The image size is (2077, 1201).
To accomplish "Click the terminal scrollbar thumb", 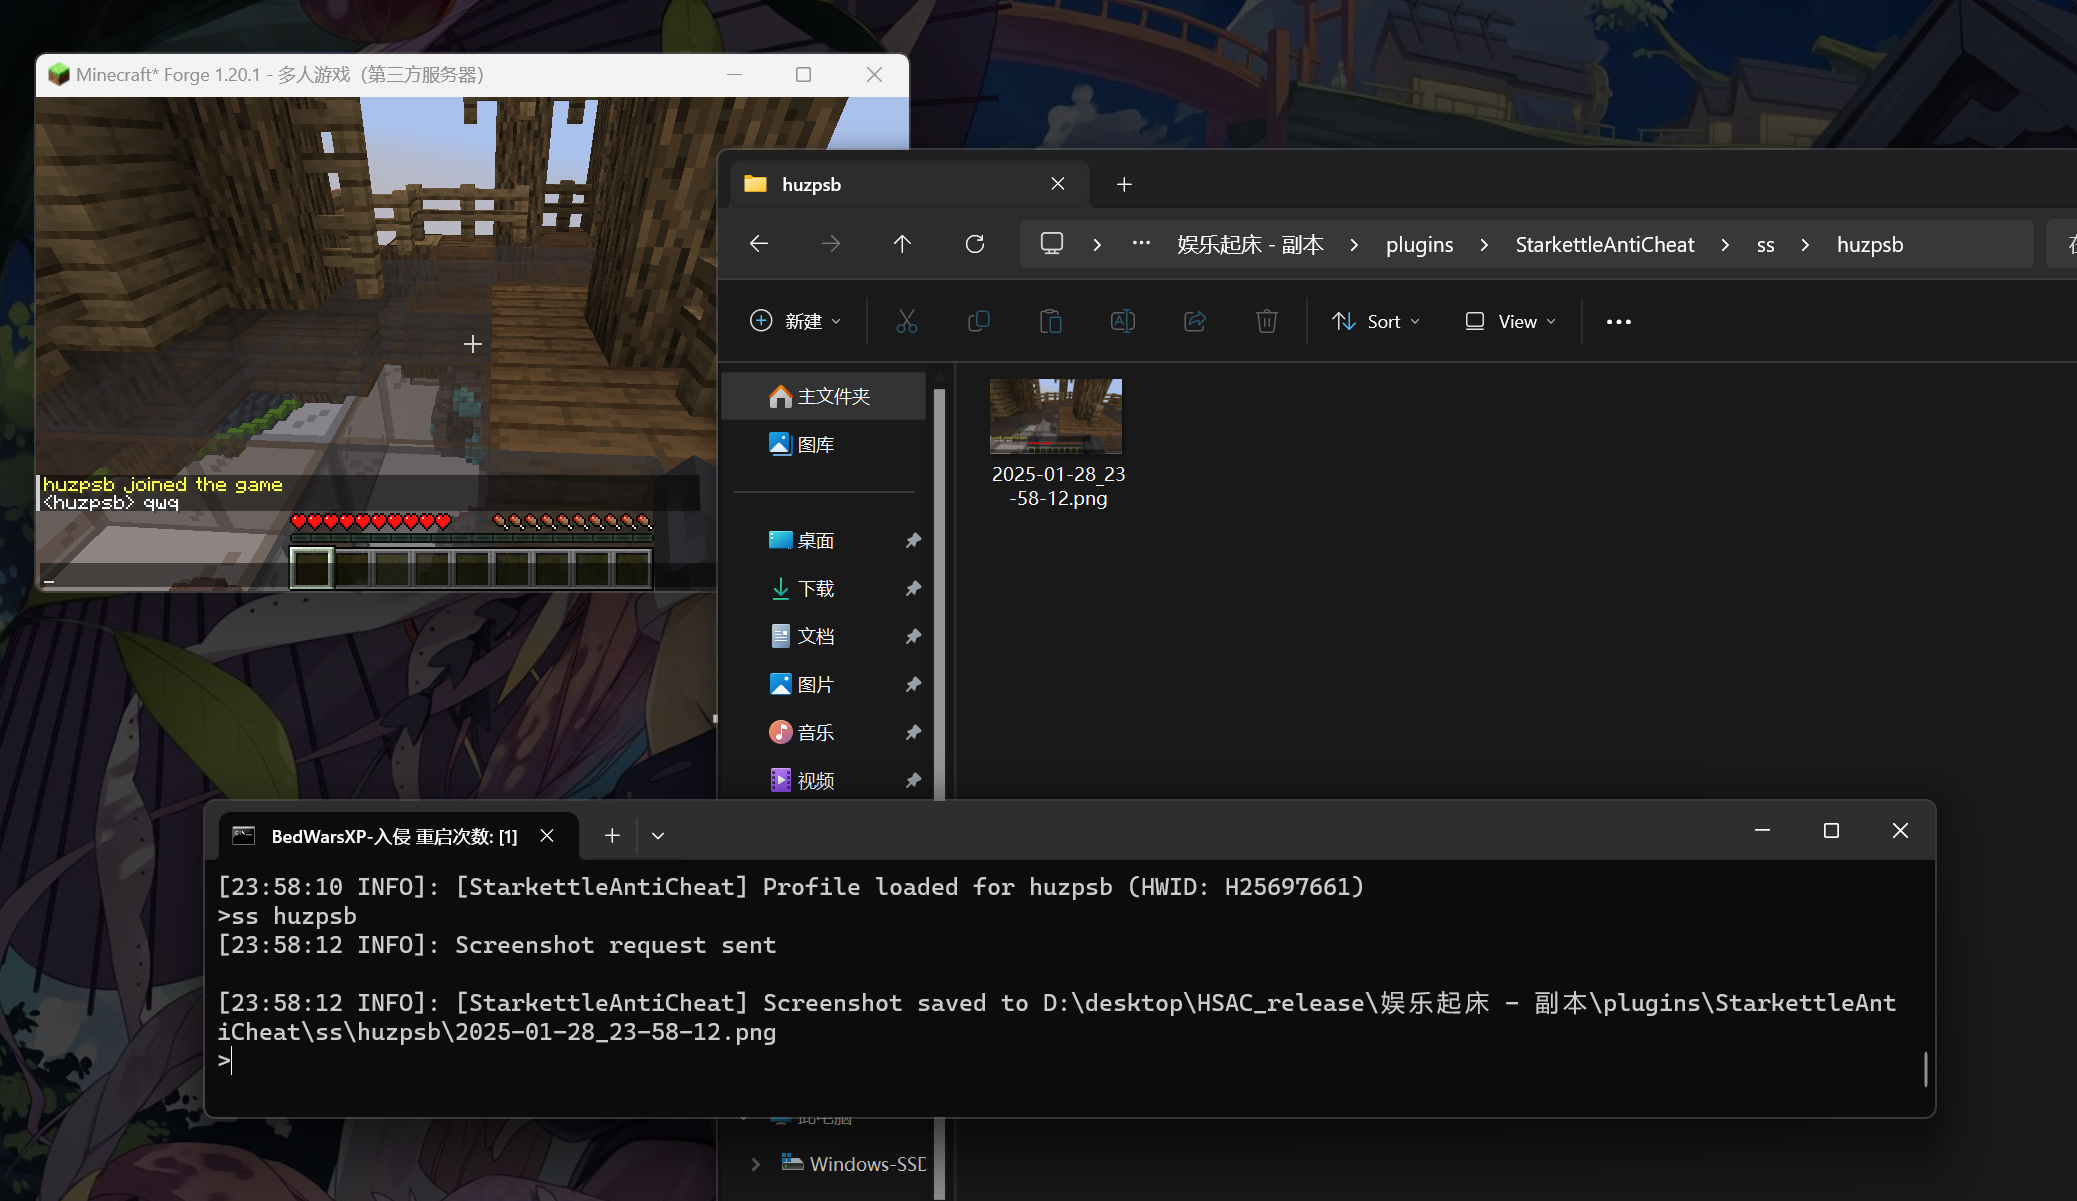I will [1925, 1069].
